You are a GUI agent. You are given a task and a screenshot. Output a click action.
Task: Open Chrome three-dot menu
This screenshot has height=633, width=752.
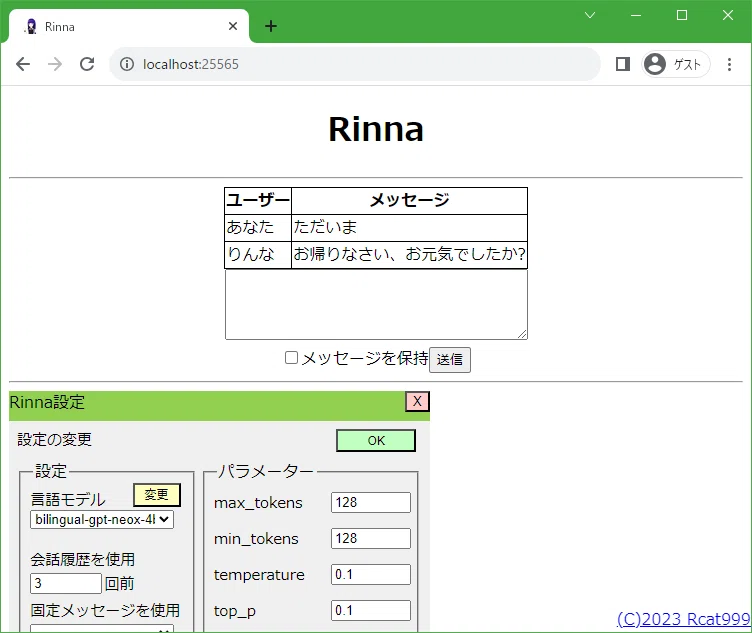click(x=729, y=64)
